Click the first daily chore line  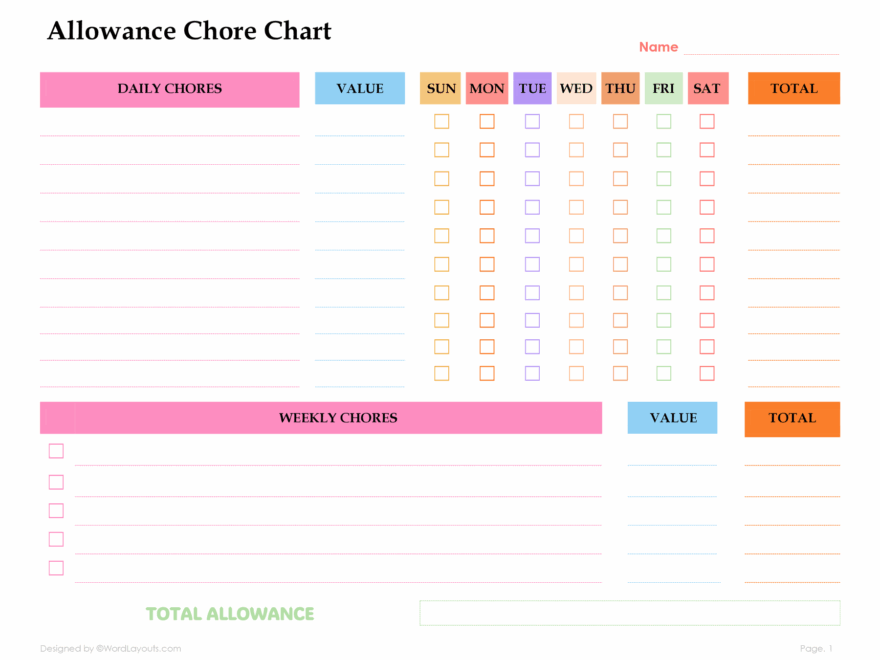tap(170, 128)
